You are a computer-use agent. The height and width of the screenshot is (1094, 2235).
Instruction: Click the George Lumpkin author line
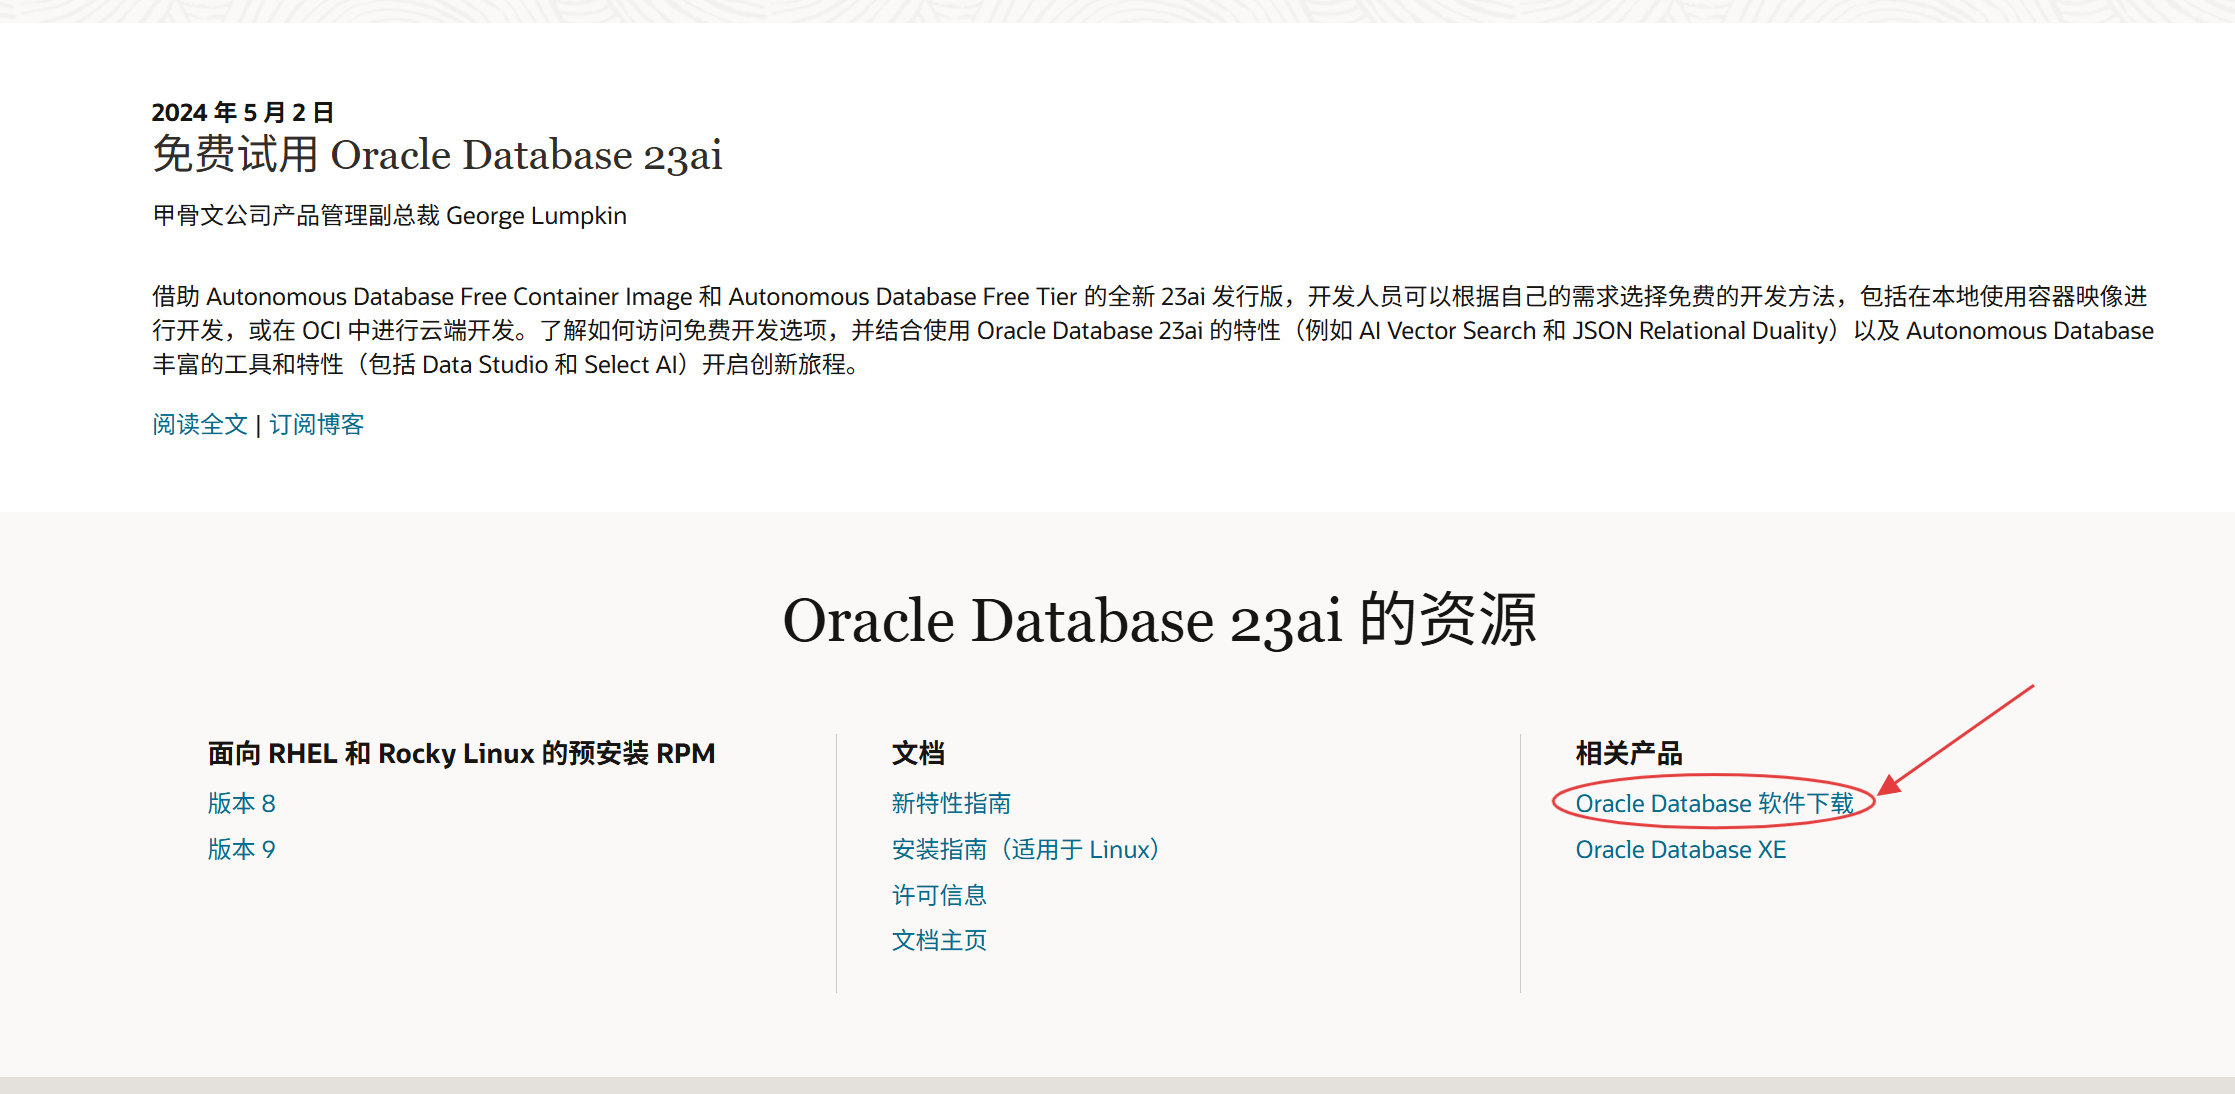(389, 215)
